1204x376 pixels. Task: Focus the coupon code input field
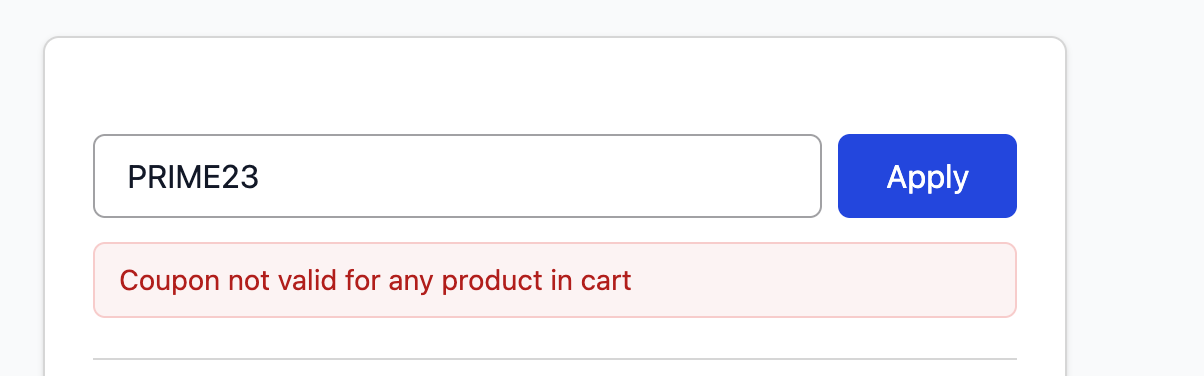457,176
